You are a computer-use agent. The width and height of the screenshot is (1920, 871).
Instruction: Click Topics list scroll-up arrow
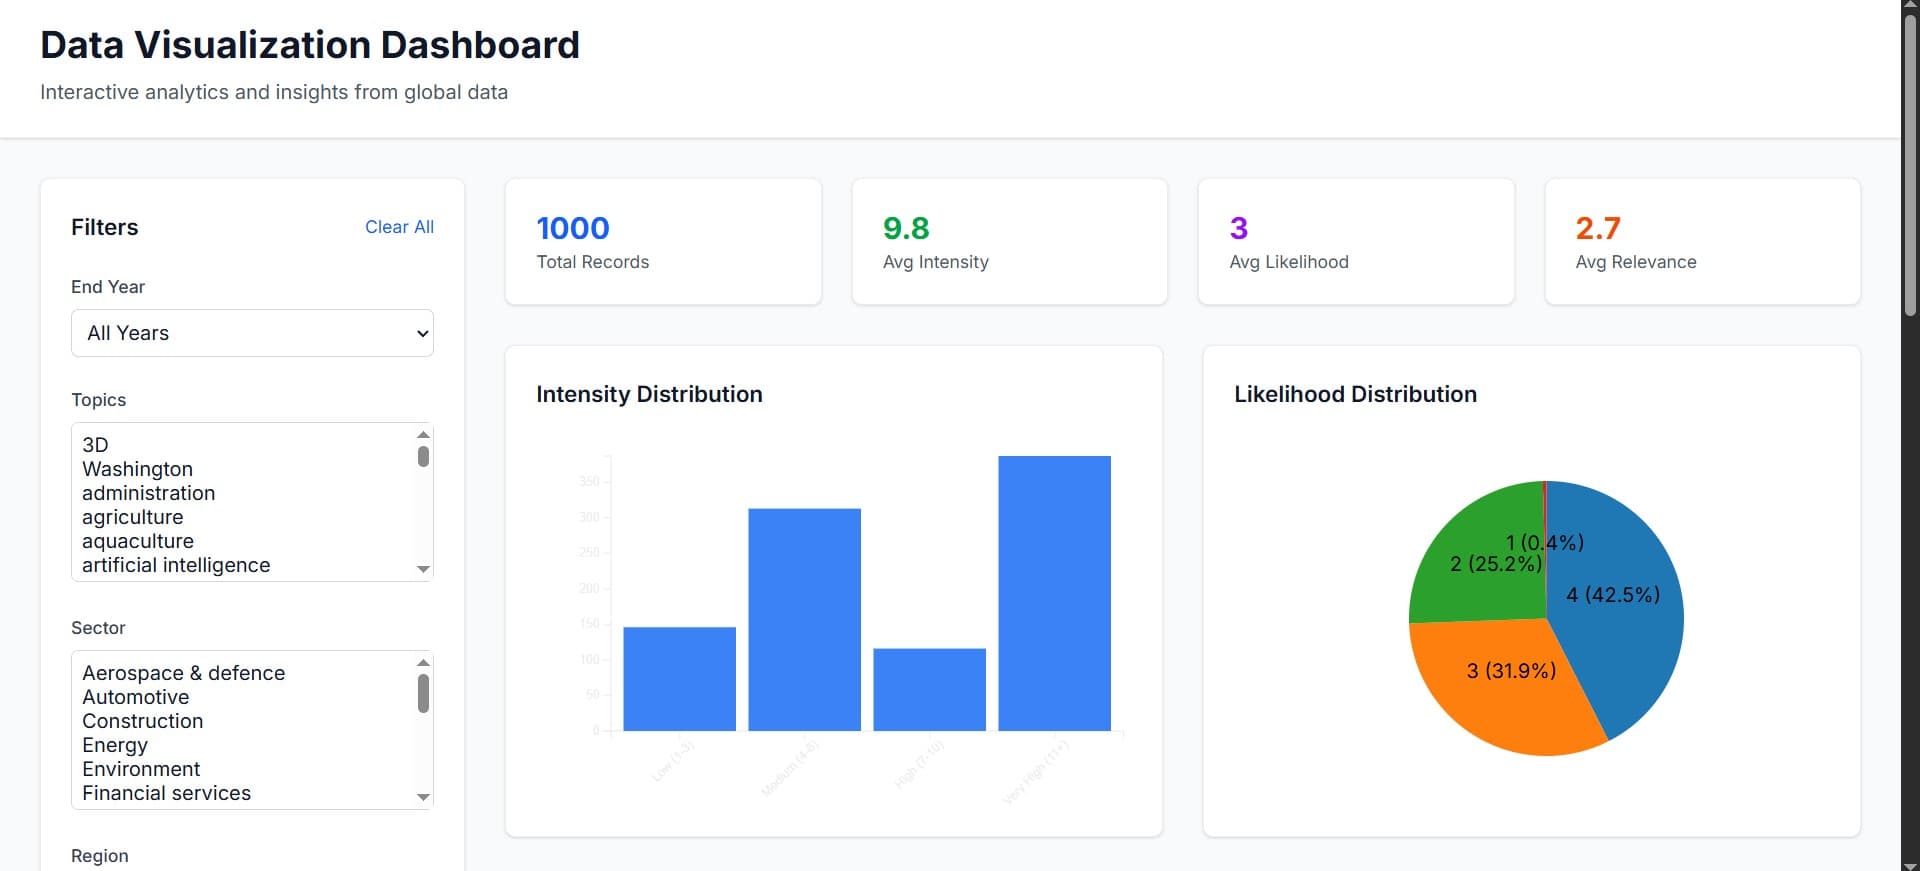(x=423, y=434)
